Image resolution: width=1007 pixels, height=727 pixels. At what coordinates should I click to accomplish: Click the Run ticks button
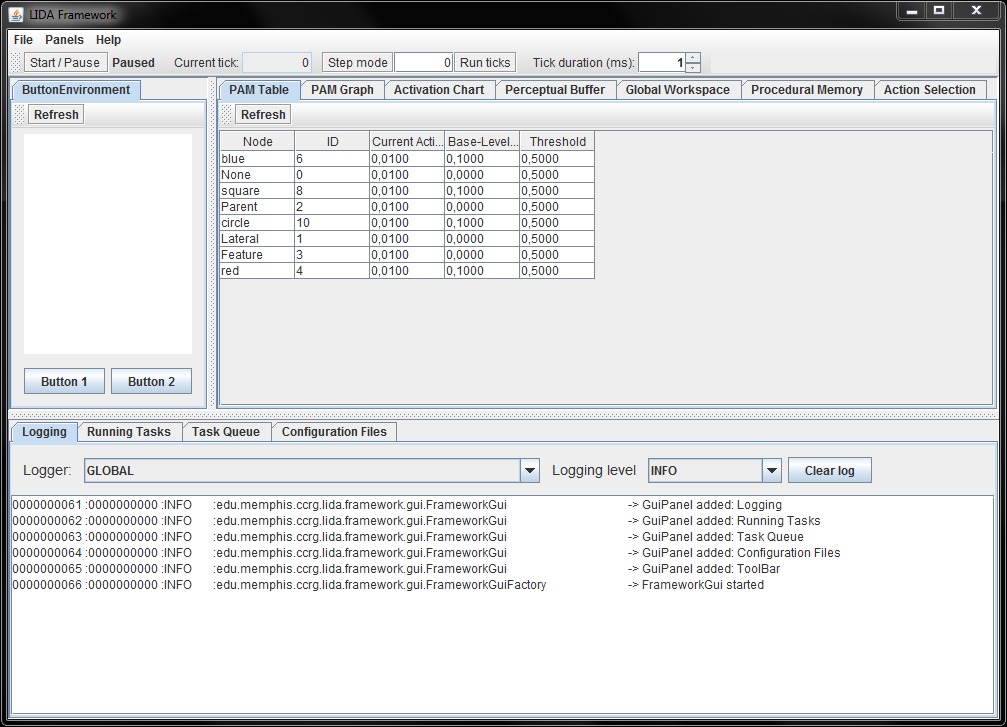tap(485, 62)
